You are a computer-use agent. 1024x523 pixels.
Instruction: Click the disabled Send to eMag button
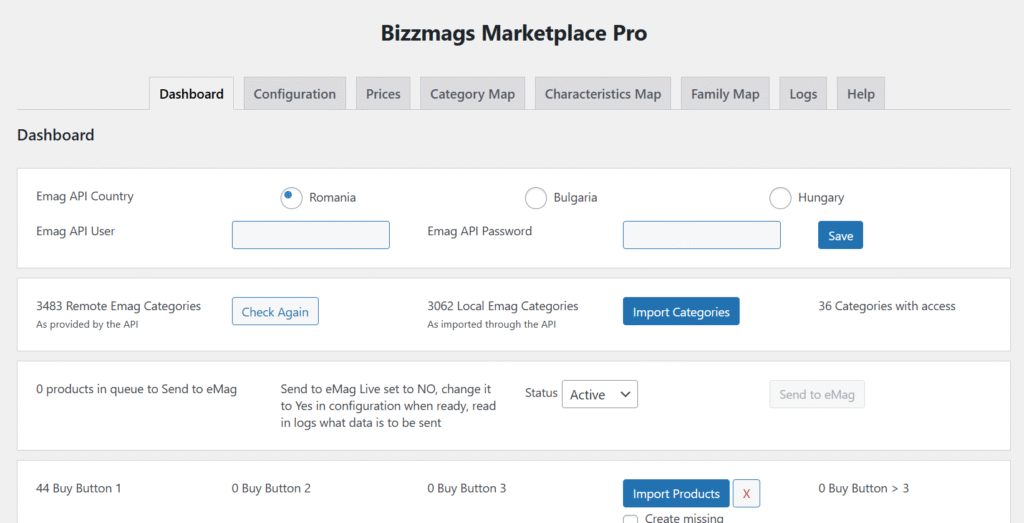click(817, 394)
